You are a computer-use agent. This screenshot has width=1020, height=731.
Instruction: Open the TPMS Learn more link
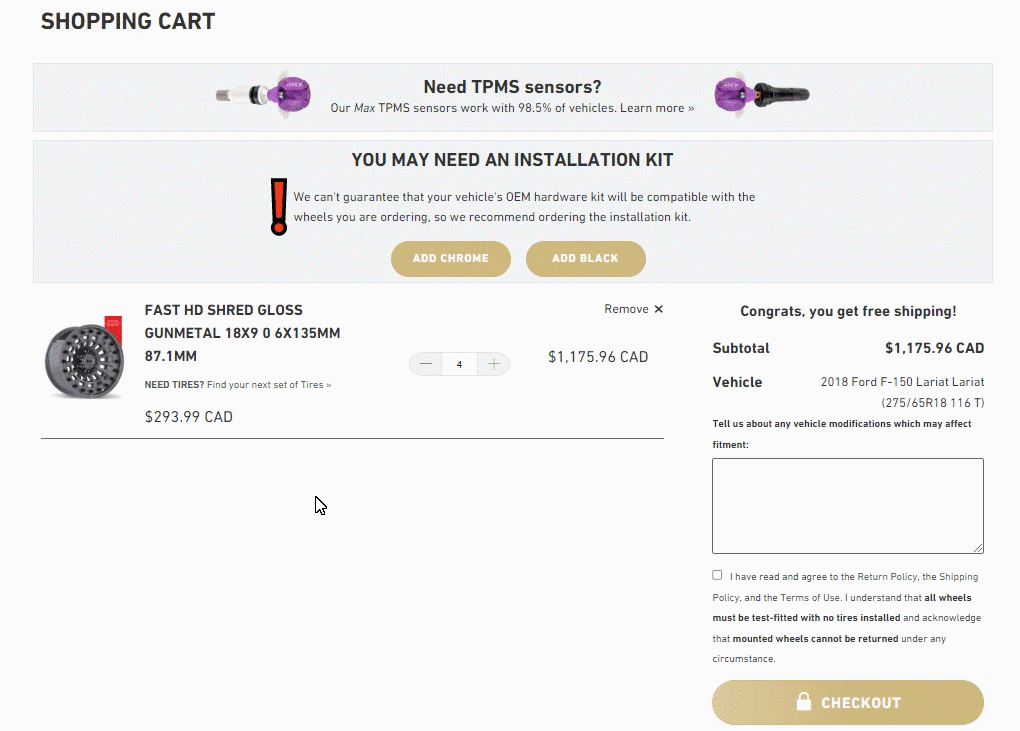pyautogui.click(x=657, y=108)
